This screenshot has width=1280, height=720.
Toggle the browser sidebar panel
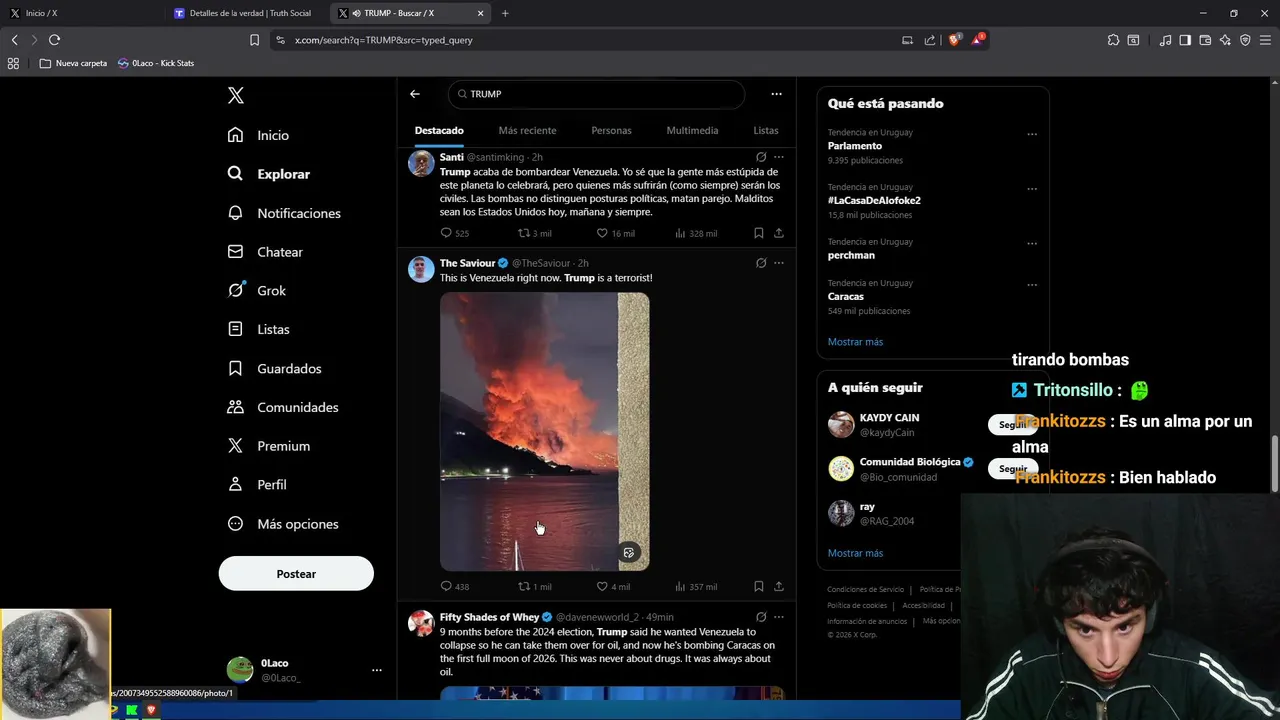(x=1185, y=40)
